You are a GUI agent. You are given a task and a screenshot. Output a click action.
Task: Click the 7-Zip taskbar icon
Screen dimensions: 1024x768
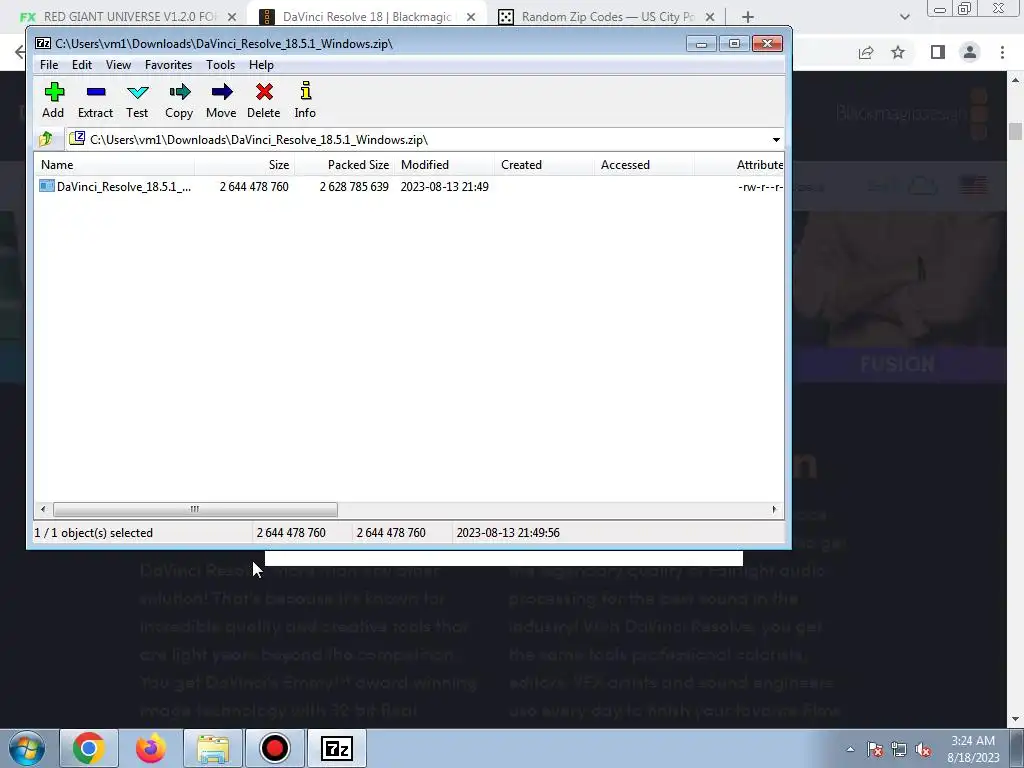pos(337,748)
